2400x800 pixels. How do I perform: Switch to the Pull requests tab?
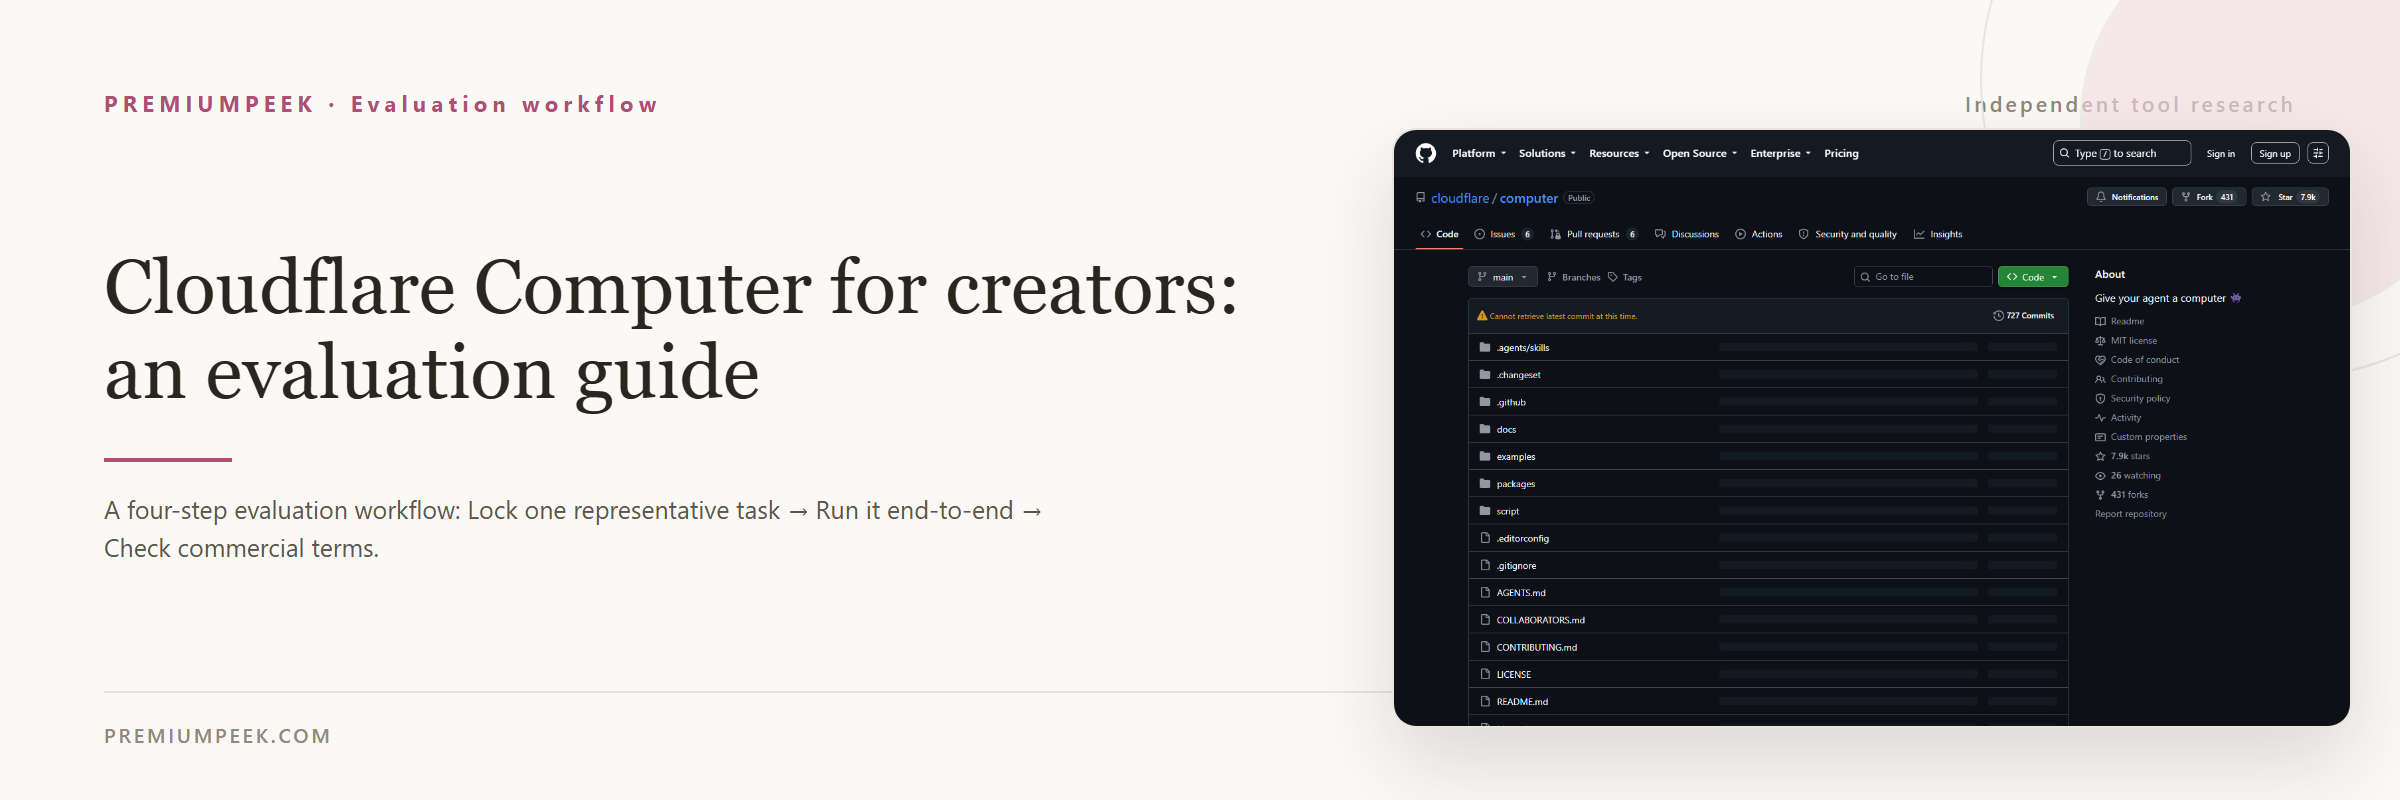pyautogui.click(x=1594, y=234)
